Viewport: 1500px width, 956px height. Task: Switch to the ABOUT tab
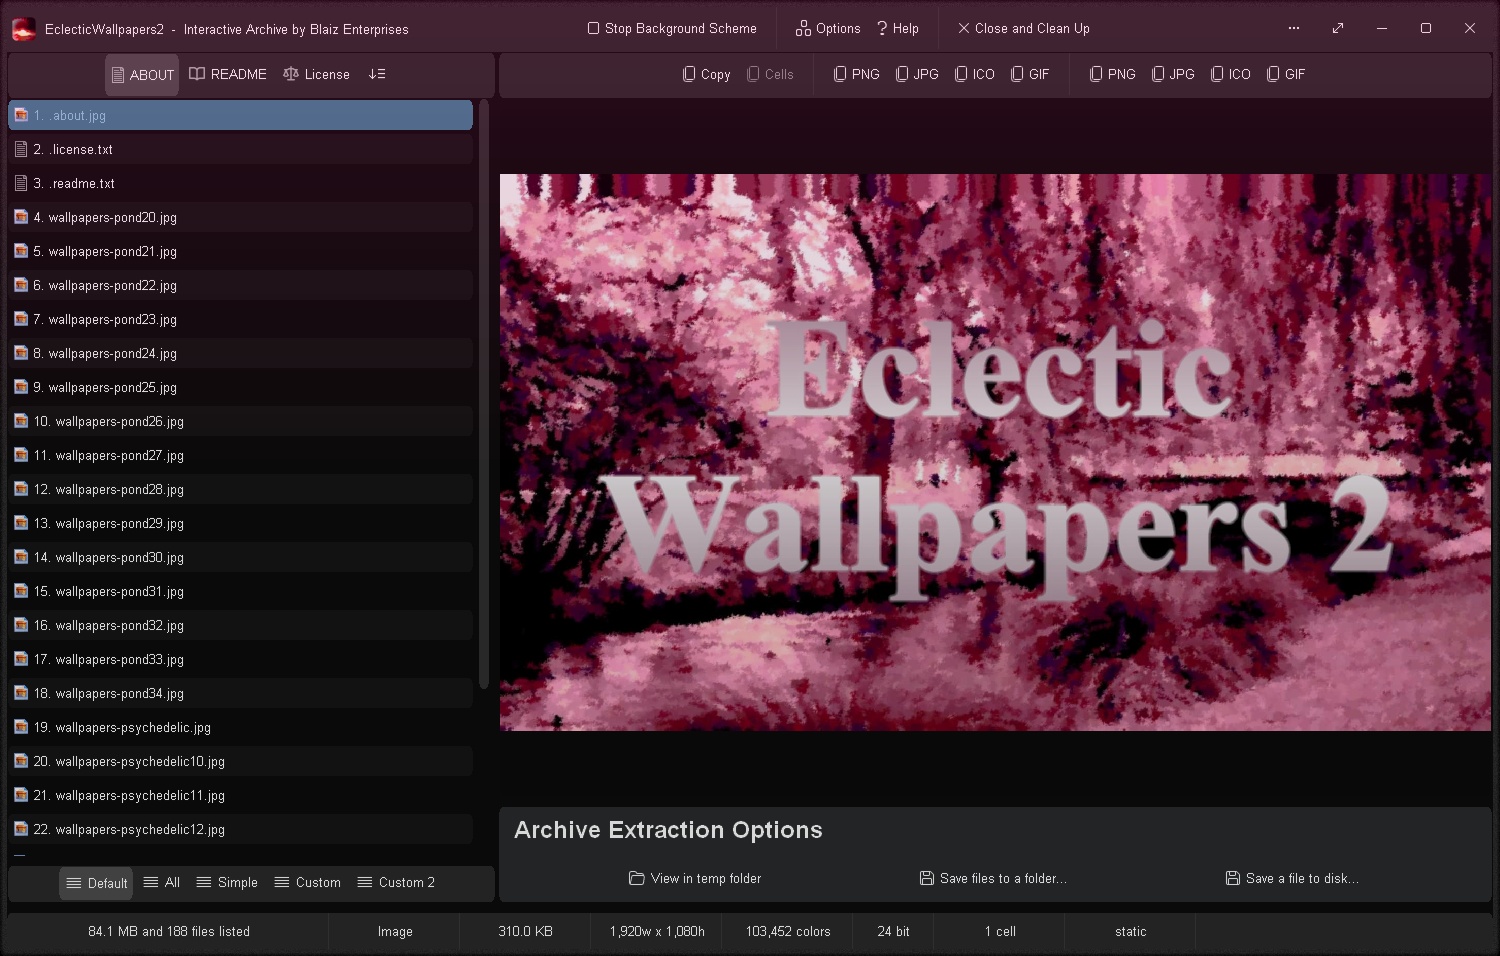pos(142,75)
